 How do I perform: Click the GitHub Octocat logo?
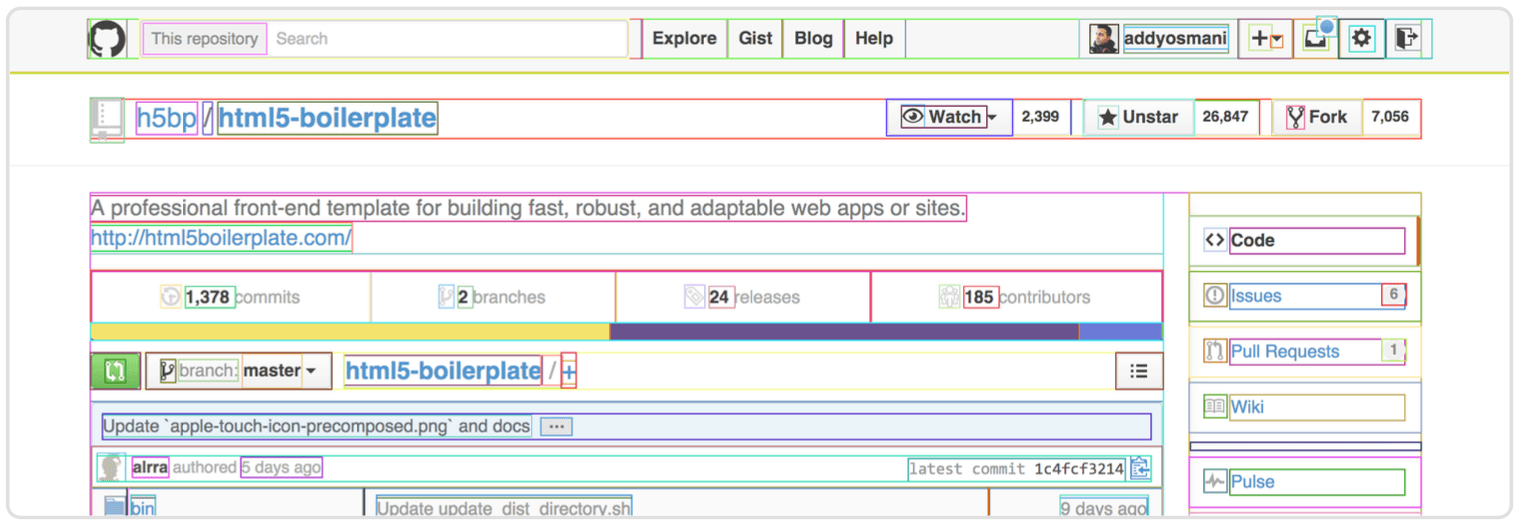[x=107, y=39]
